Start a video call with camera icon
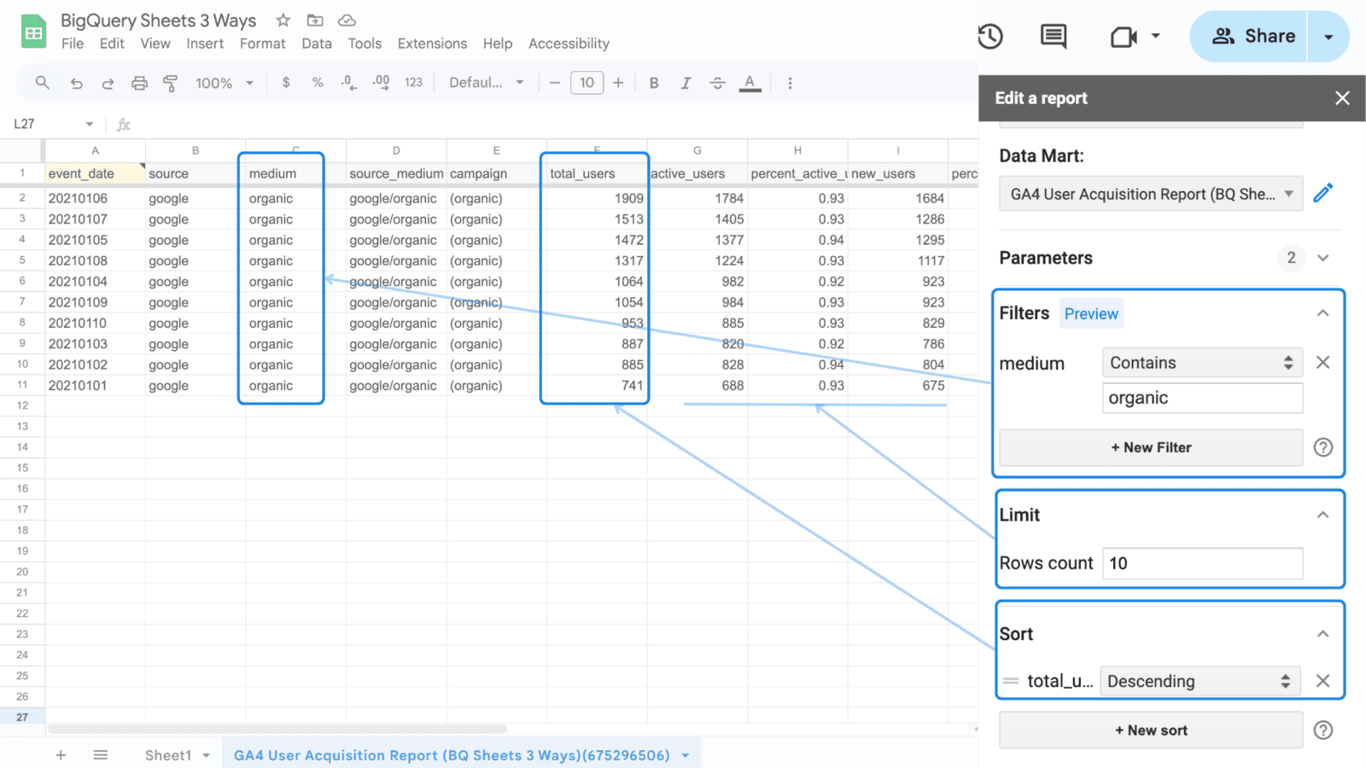This screenshot has width=1366, height=768. click(1124, 36)
